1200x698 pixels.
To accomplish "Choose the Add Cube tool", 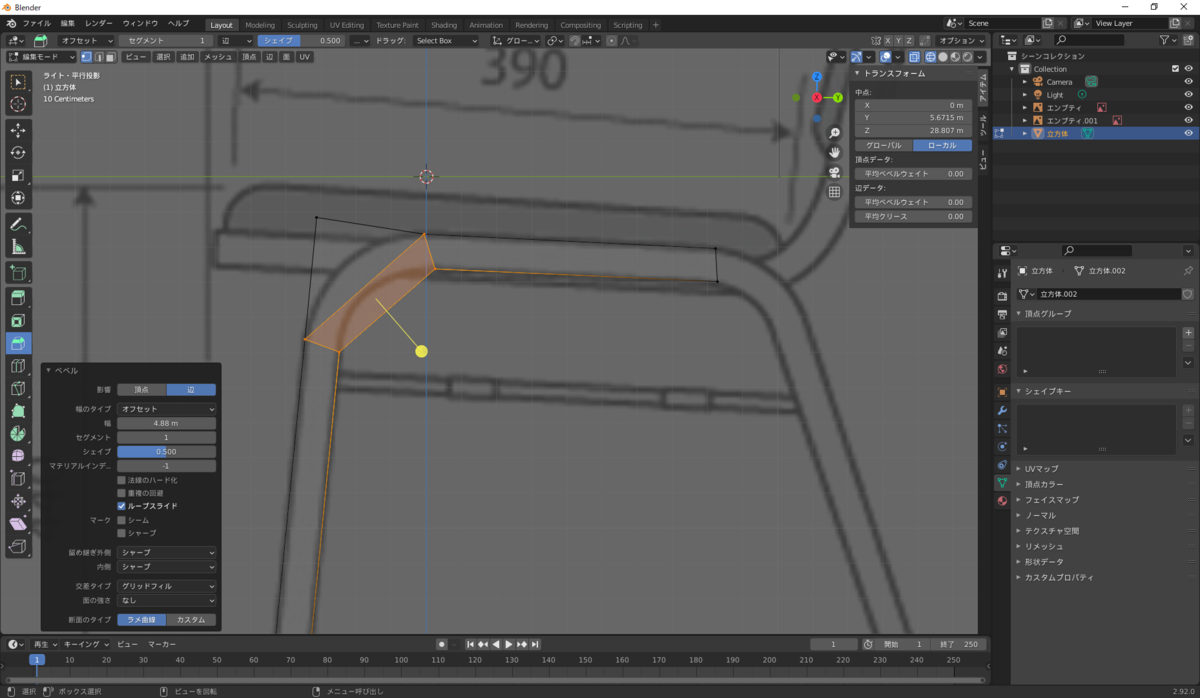I will pos(18,273).
